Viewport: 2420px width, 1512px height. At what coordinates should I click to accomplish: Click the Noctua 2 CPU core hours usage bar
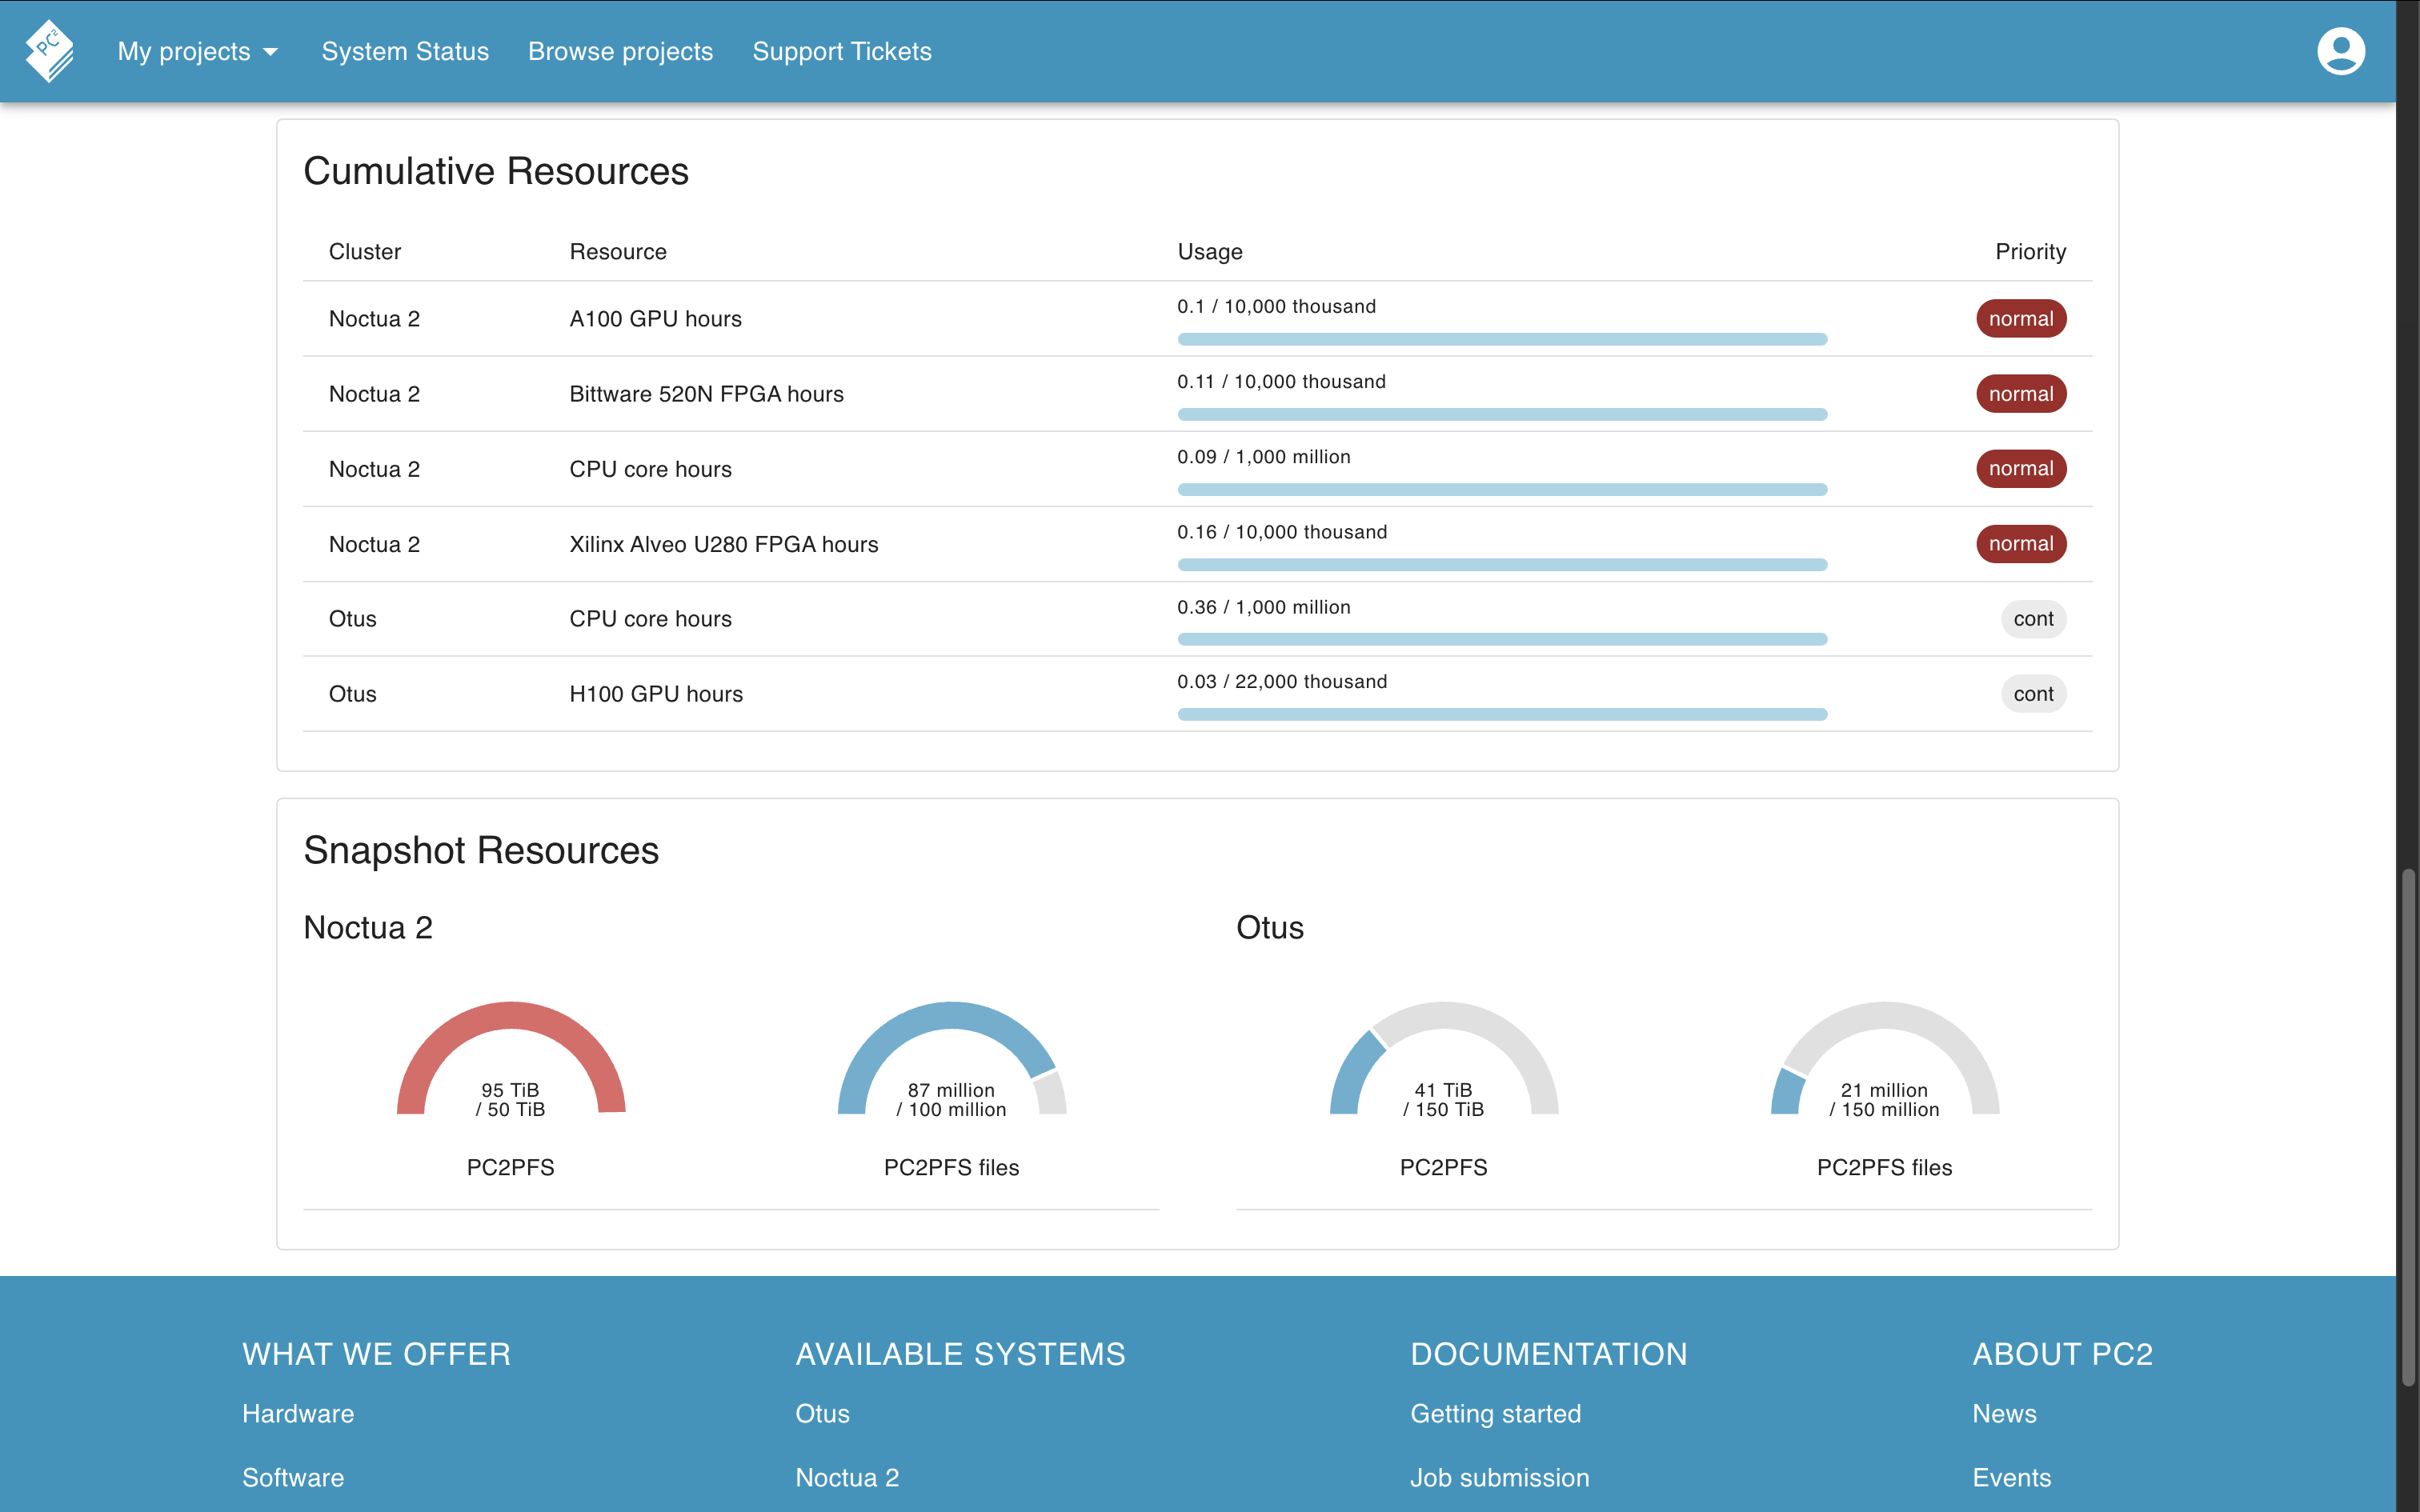[x=1502, y=489]
